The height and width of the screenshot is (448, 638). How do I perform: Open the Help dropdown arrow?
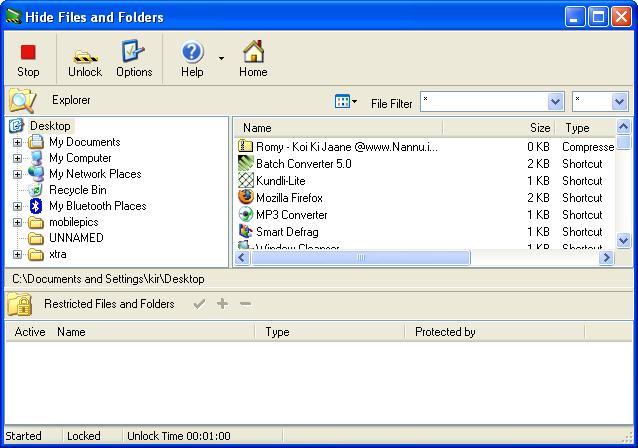coord(221,59)
